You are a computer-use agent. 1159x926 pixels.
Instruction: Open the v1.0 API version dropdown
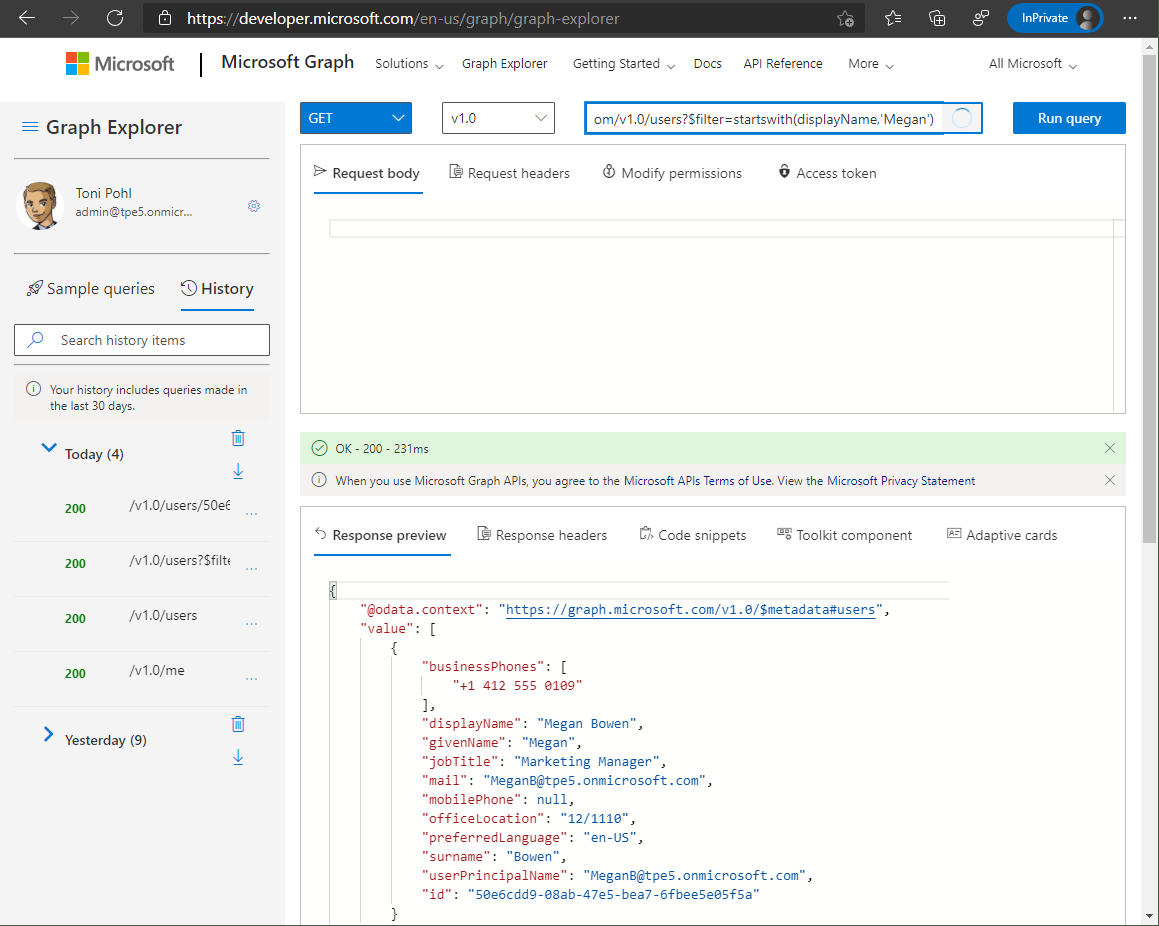[497, 118]
